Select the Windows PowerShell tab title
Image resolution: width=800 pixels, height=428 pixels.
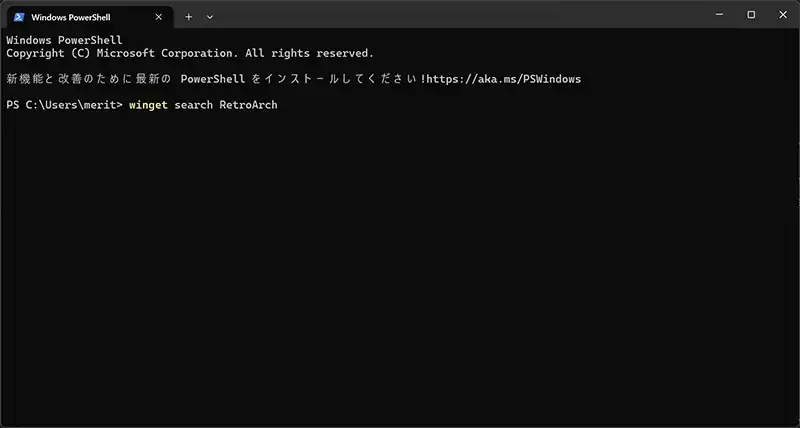(72, 17)
